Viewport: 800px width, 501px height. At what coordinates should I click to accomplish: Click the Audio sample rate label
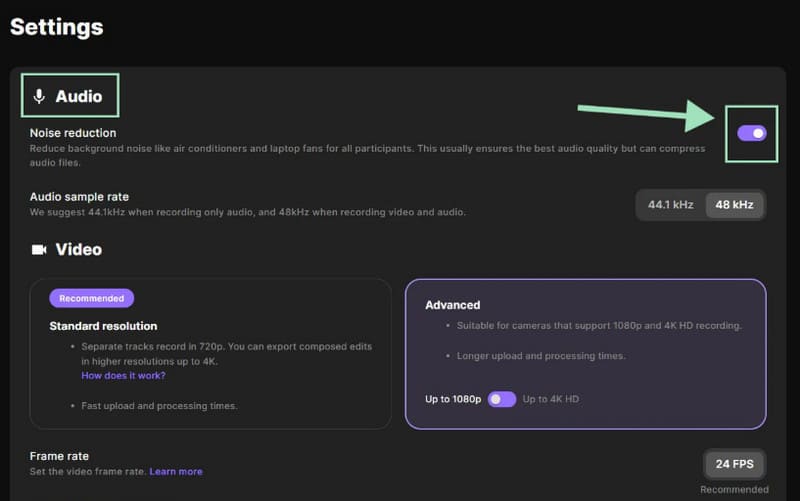(x=79, y=197)
